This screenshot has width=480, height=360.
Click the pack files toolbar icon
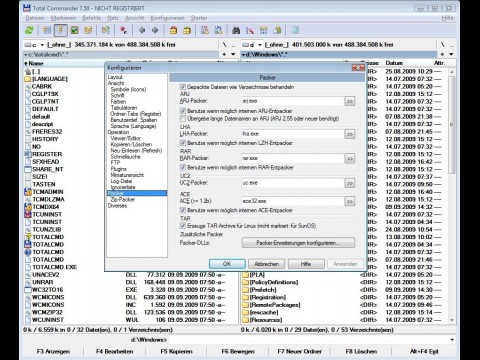click(173, 30)
